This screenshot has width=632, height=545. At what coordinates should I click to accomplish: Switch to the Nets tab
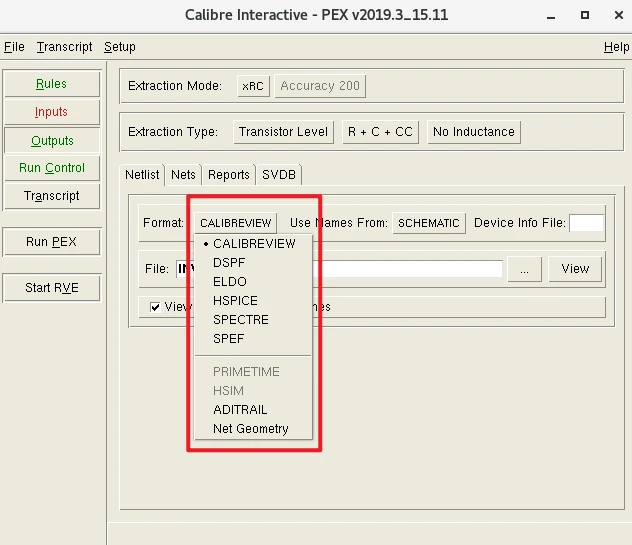[x=183, y=175]
